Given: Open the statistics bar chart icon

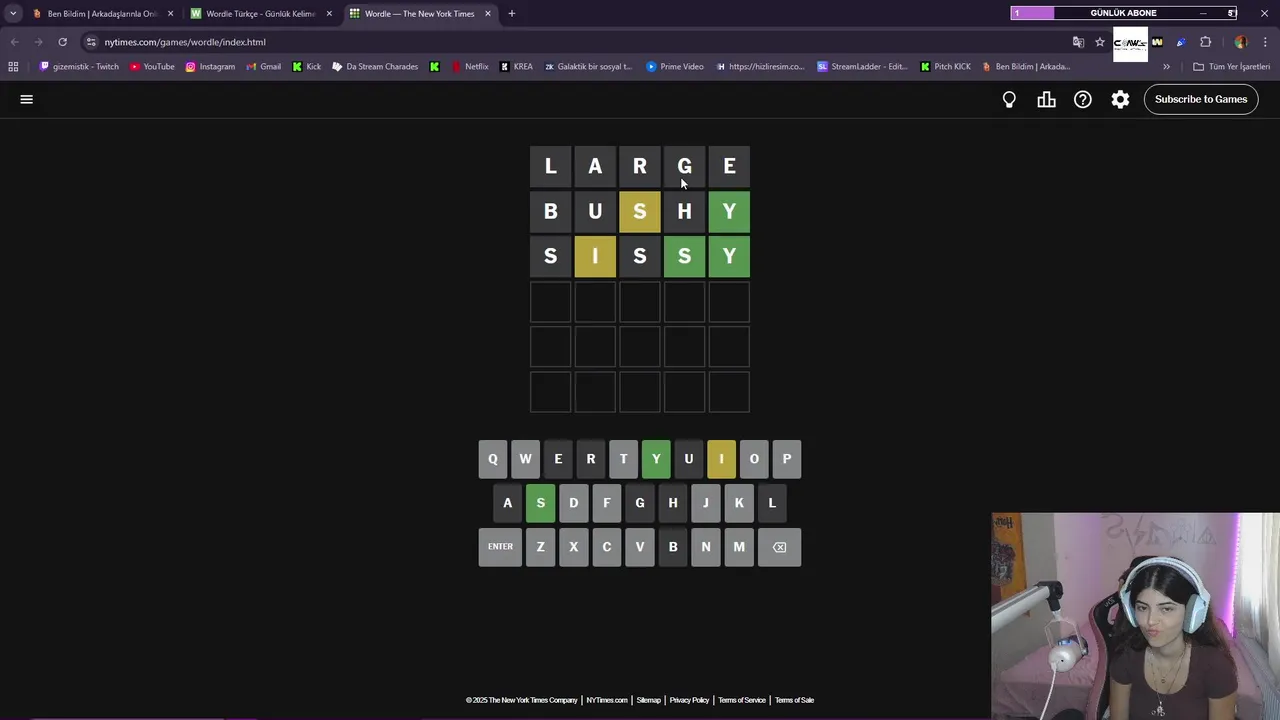Looking at the screenshot, I should tap(1046, 99).
